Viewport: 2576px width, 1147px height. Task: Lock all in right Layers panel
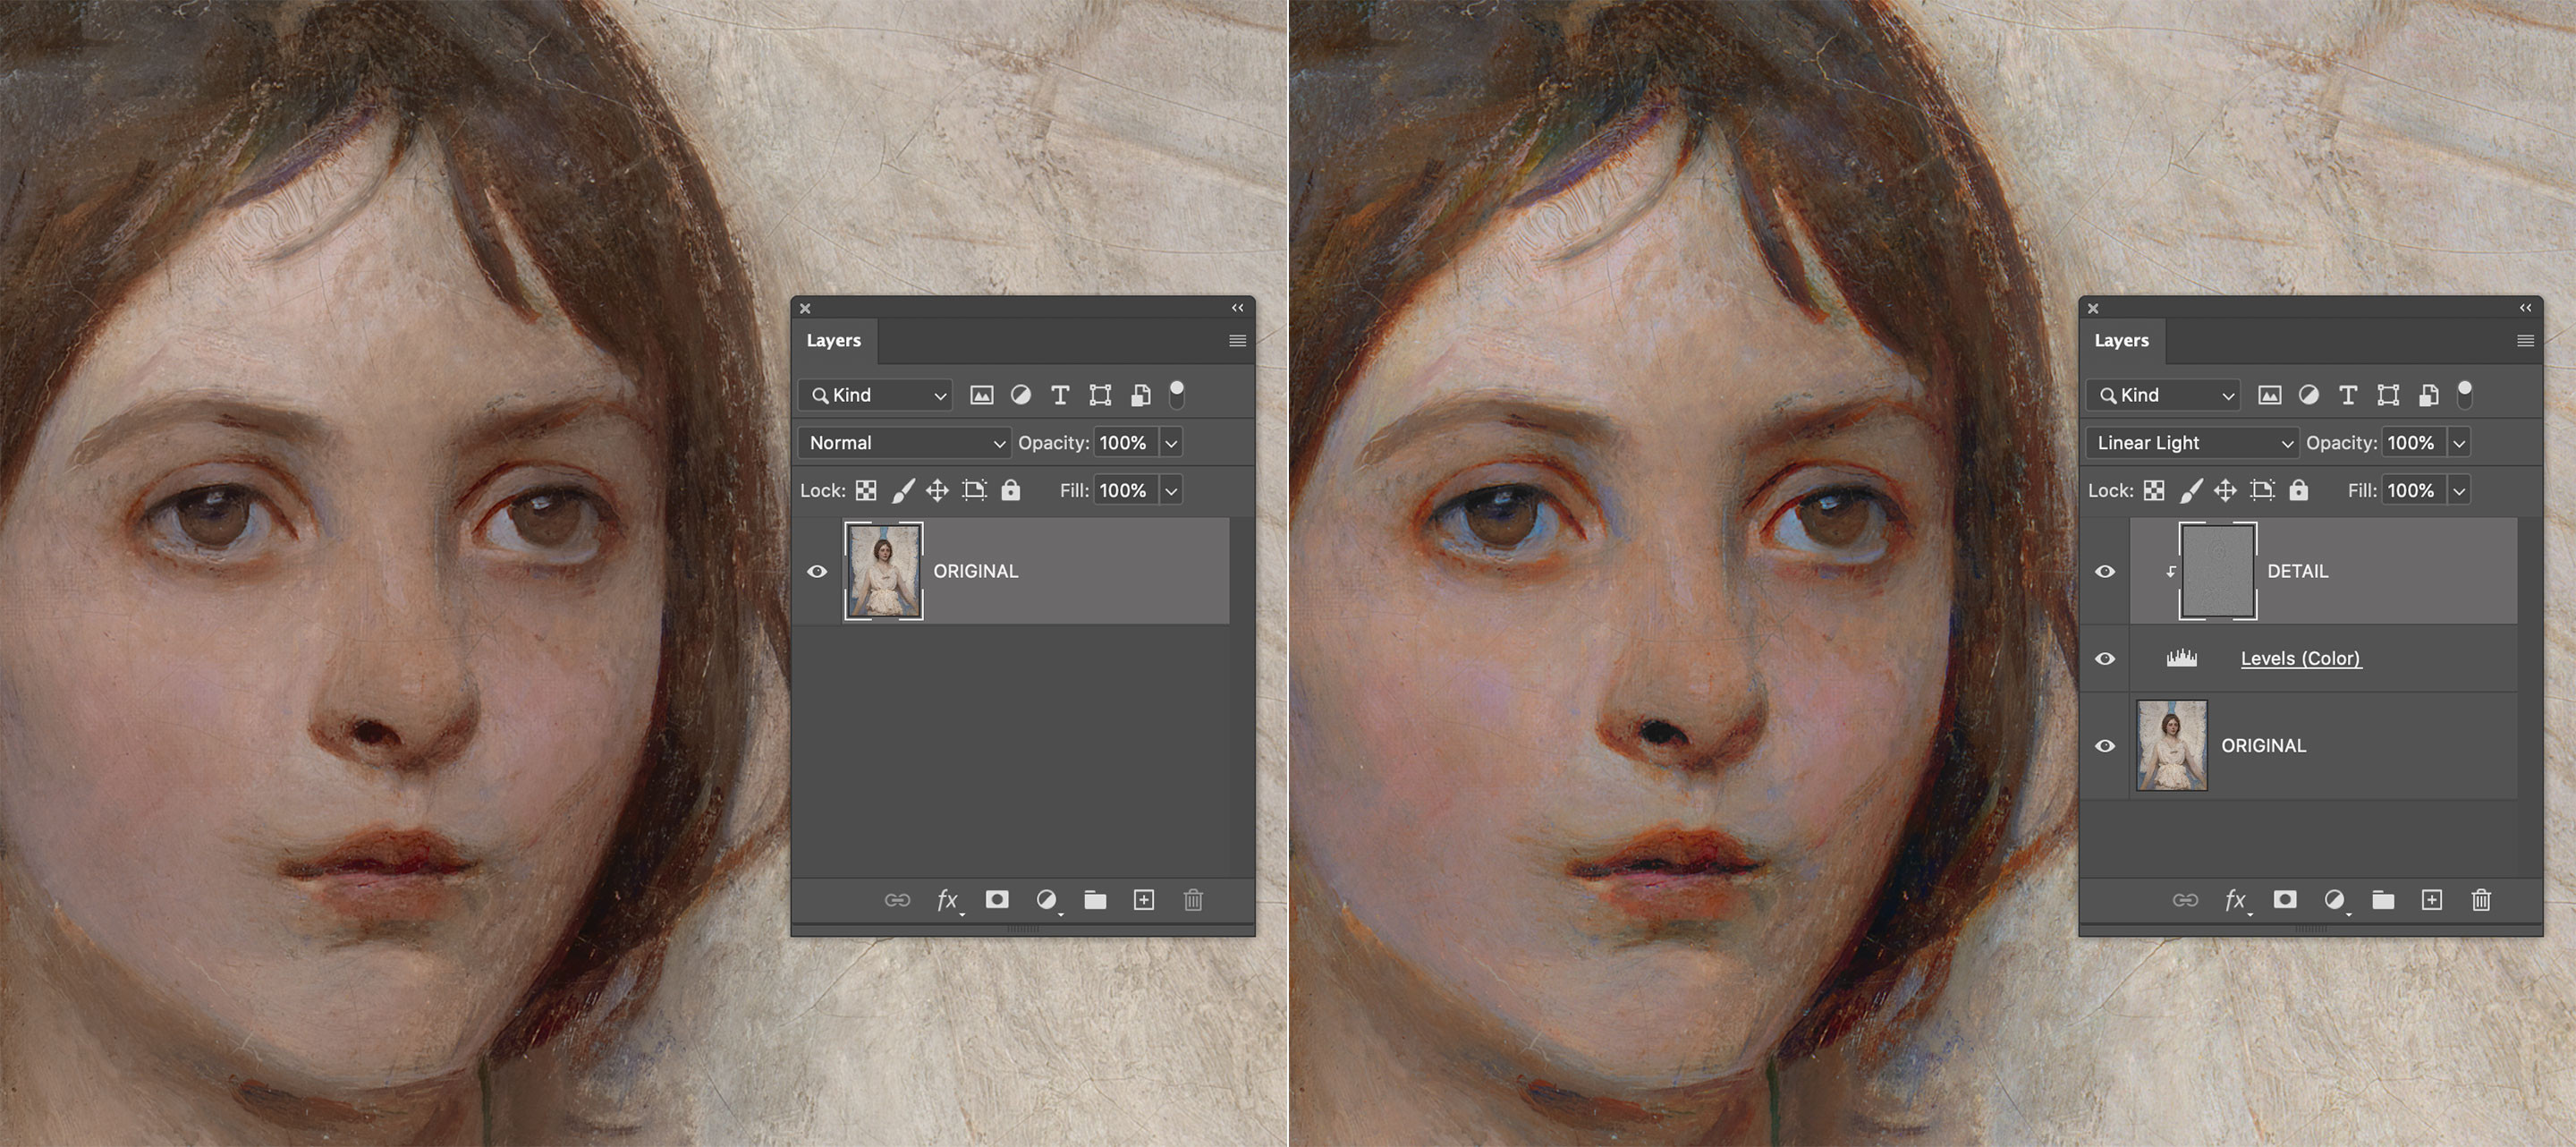pos(2299,489)
